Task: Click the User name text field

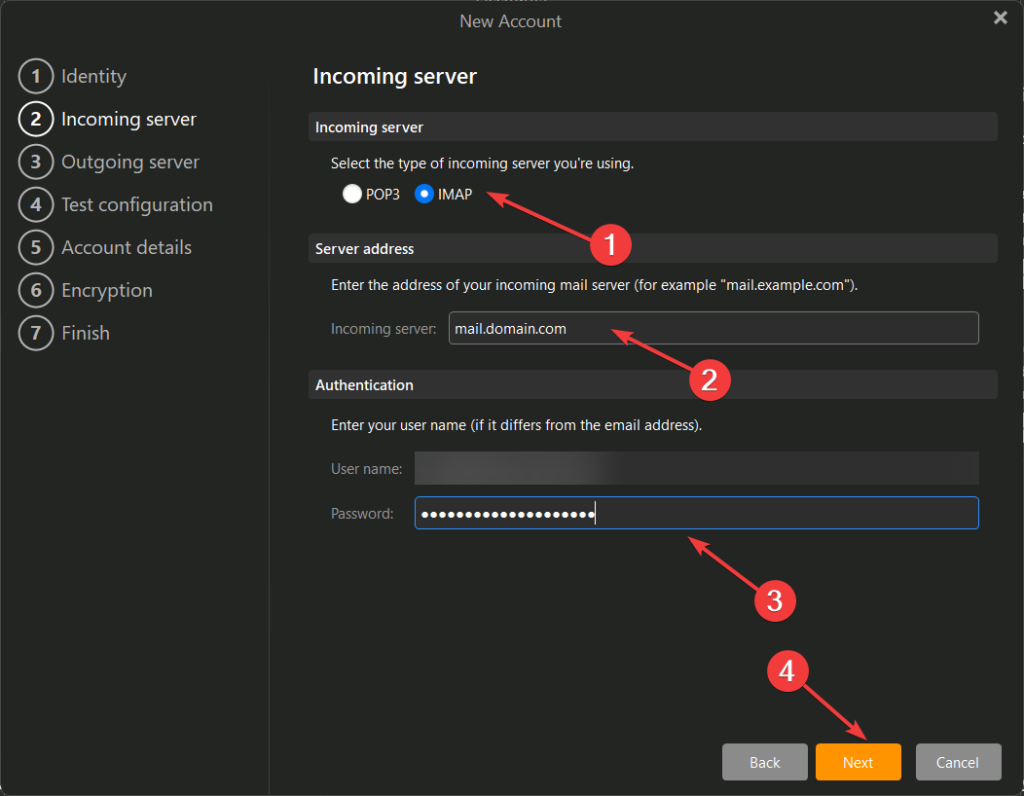Action: (x=696, y=468)
